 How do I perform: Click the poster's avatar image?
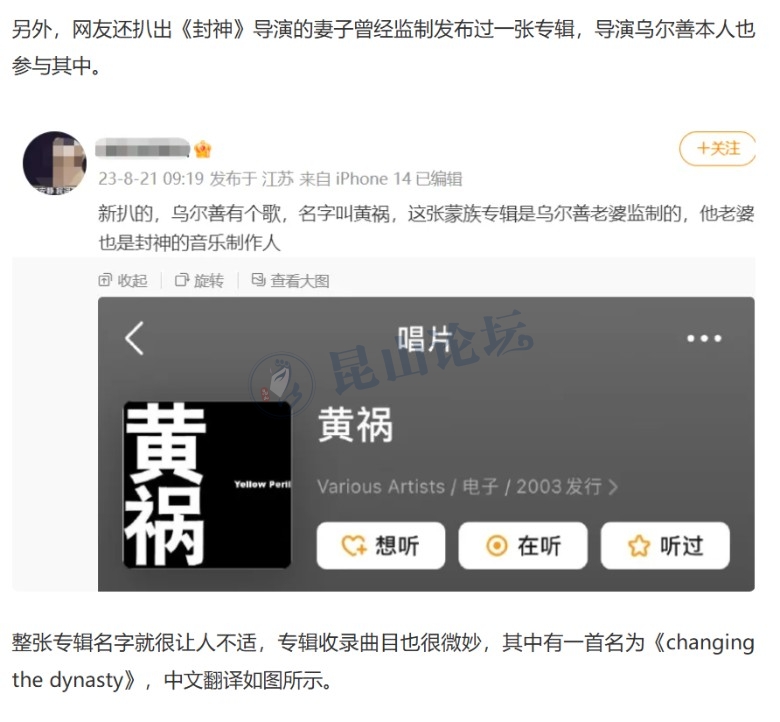(55, 163)
